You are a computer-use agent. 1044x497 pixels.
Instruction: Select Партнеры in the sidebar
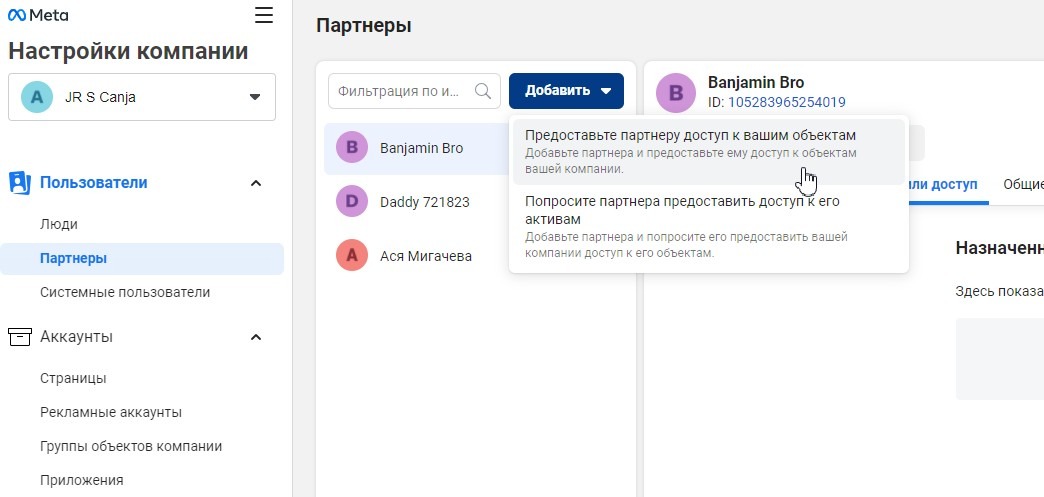click(x=142, y=258)
